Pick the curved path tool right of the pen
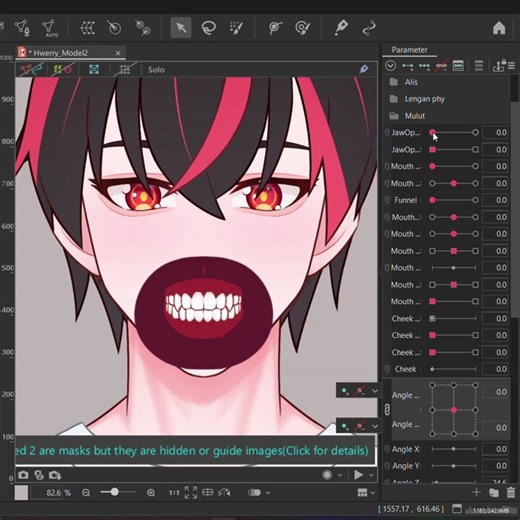This screenshot has width=520, height=520. click(x=369, y=28)
